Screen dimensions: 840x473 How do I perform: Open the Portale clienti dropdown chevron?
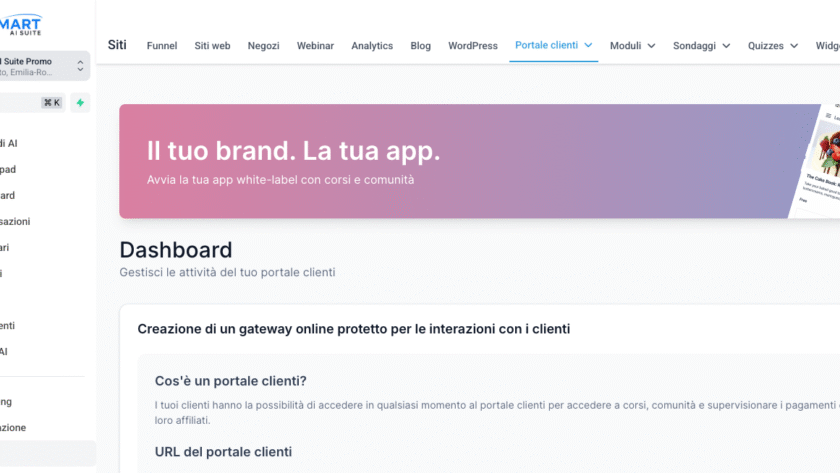589,45
